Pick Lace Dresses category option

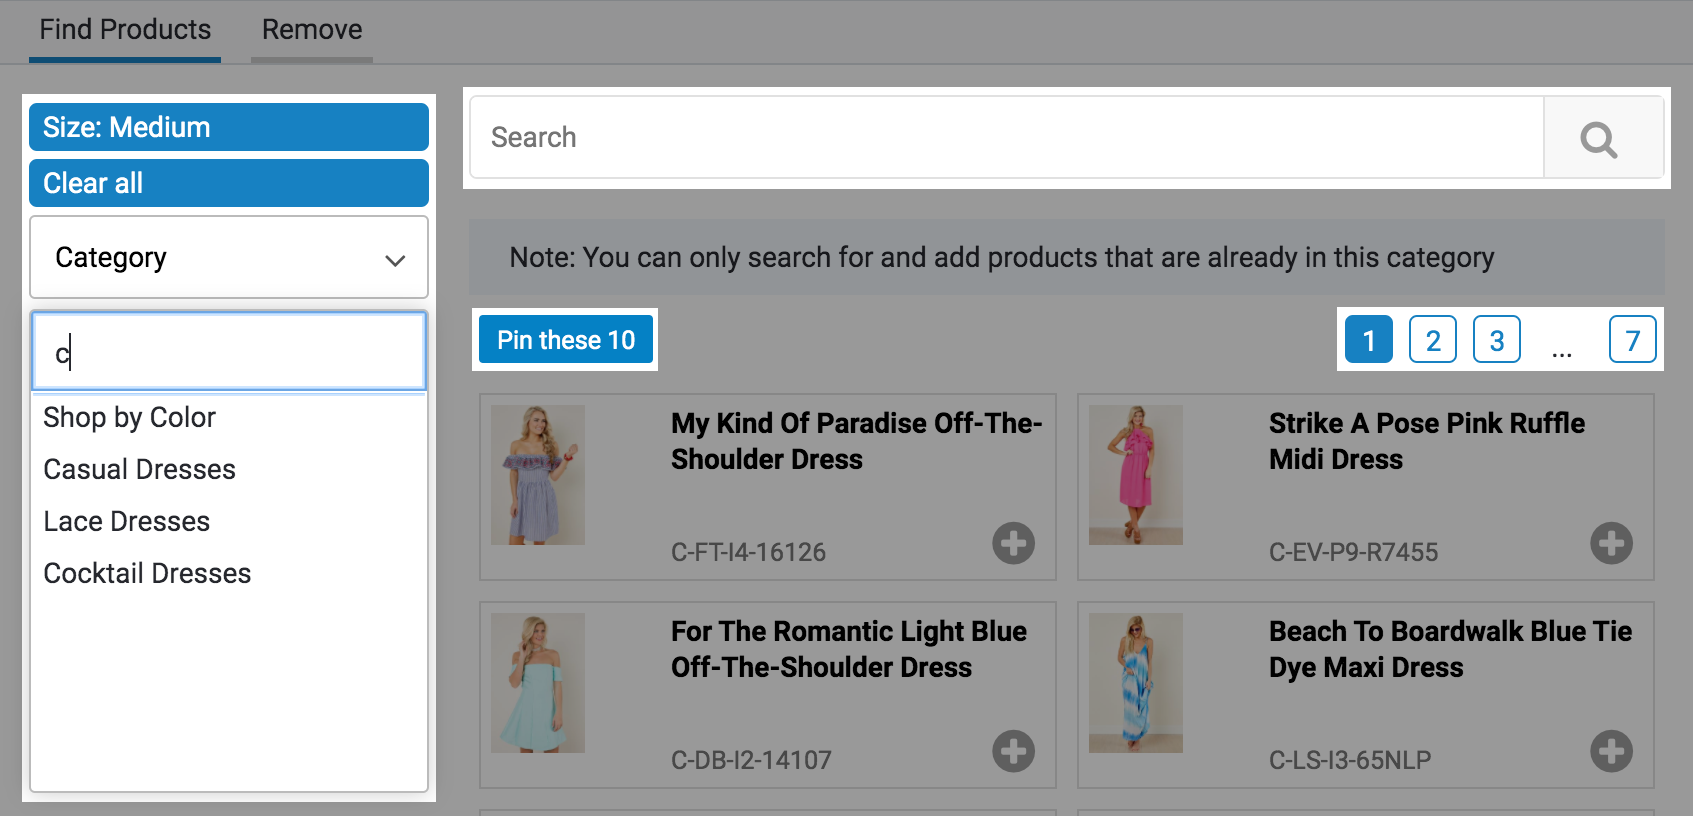tap(127, 522)
